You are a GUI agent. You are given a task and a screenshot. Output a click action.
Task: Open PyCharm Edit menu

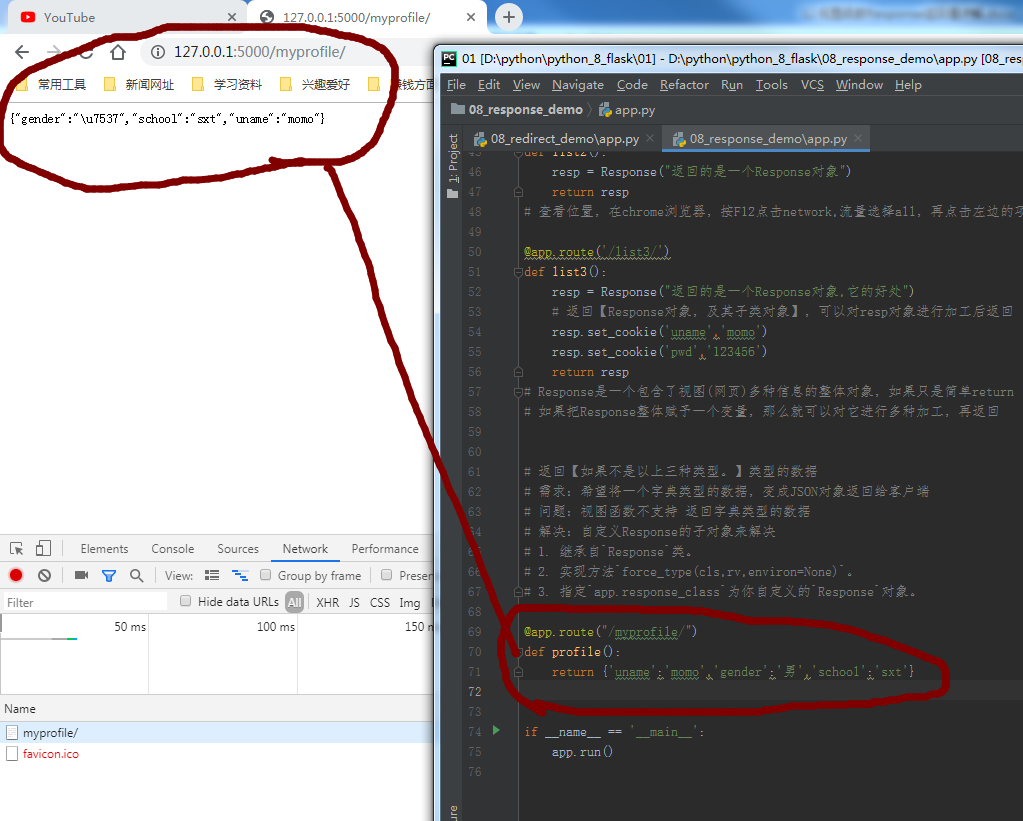[489, 85]
